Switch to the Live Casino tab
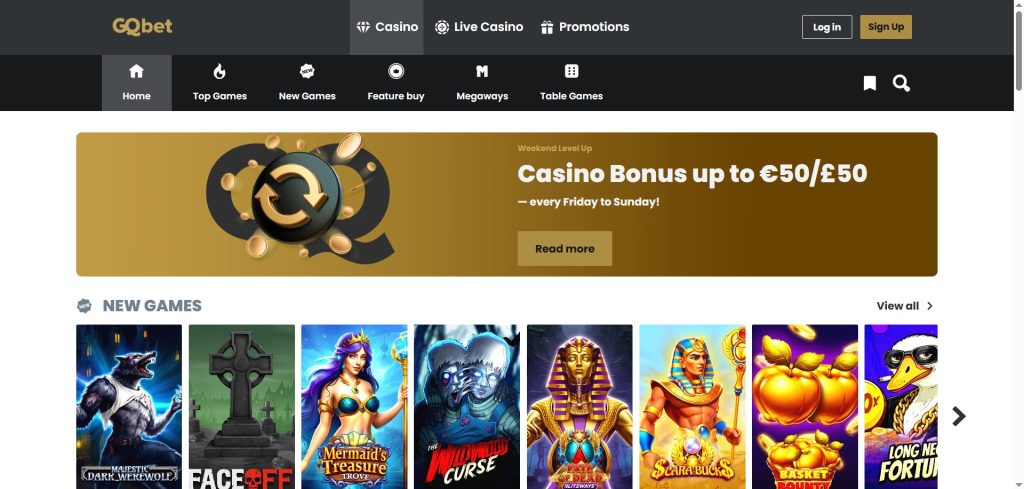Image resolution: width=1024 pixels, height=489 pixels. [479, 27]
